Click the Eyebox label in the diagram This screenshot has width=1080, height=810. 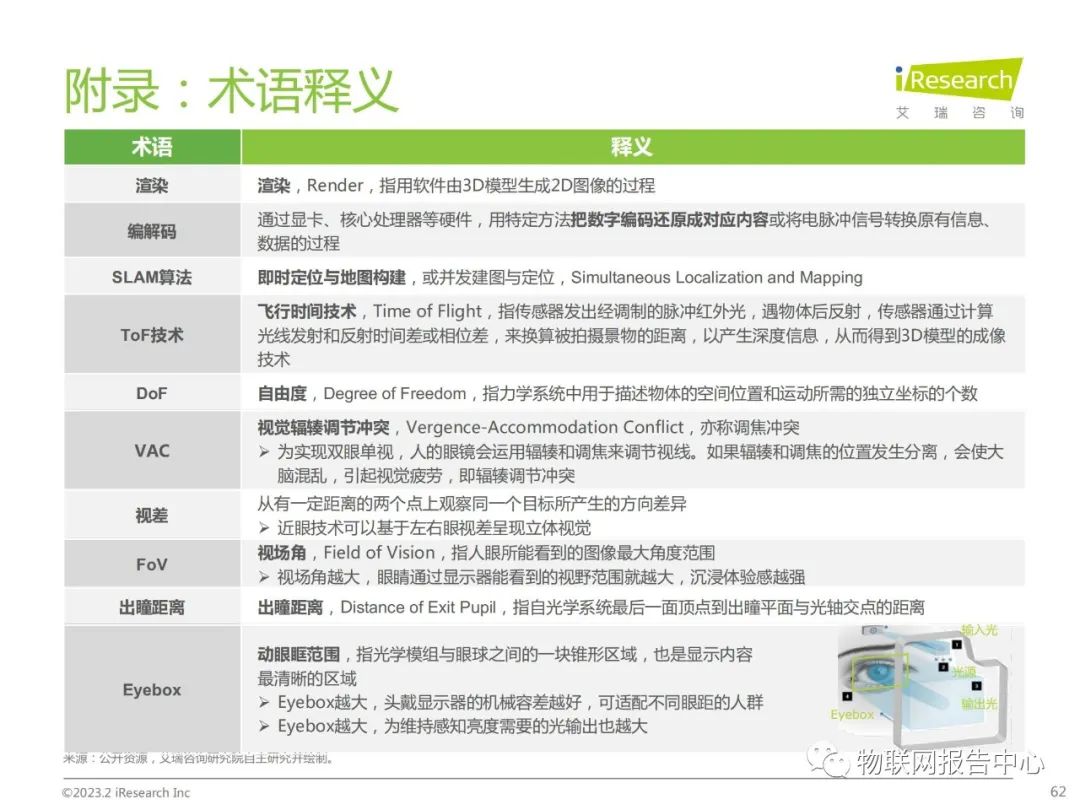(852, 714)
